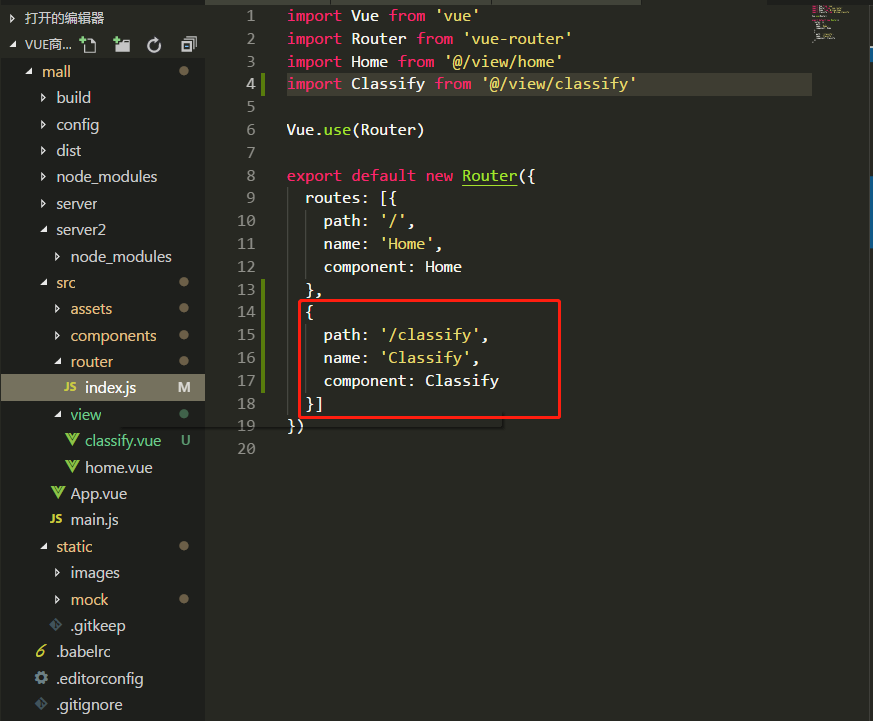This screenshot has width=873, height=721.
Task: Click Vue.use(Router) on line 6
Action: [355, 130]
